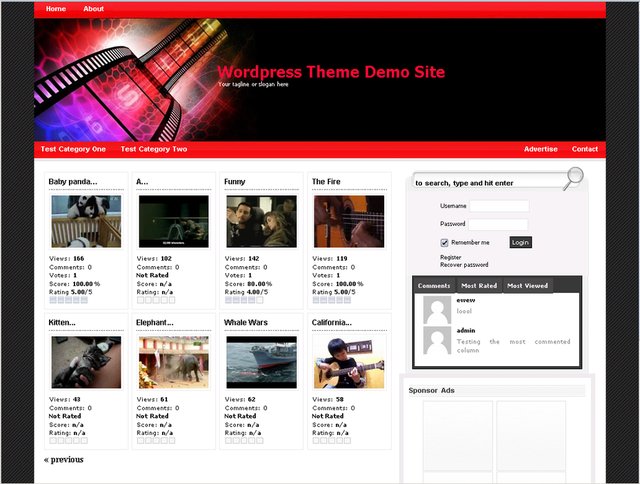Click the second Sponsor Ads slot
The image size is (640, 484).
coord(531,436)
